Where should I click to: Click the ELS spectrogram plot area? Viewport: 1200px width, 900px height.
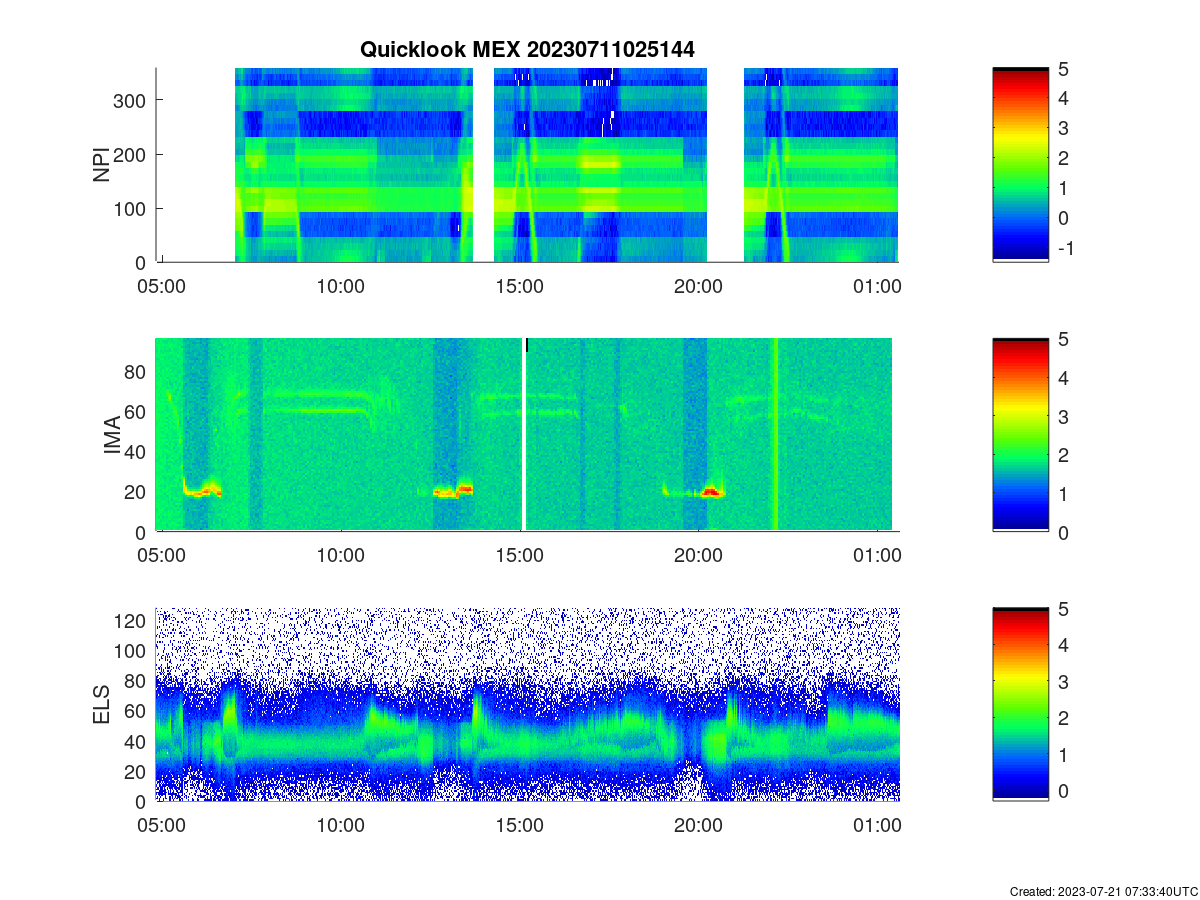(x=527, y=704)
